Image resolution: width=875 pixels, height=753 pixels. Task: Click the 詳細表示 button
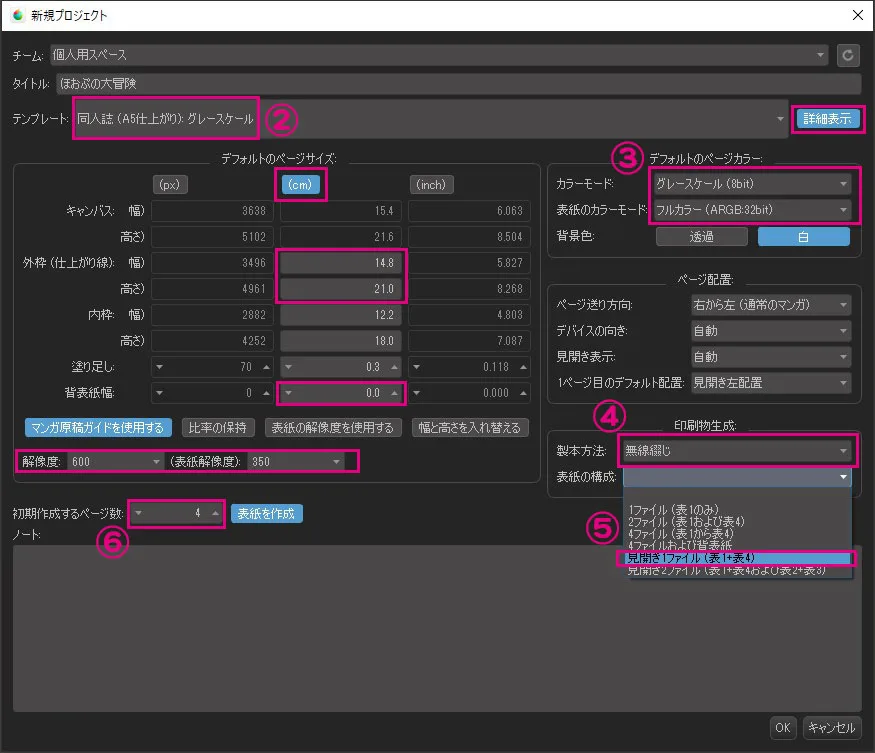coord(827,118)
